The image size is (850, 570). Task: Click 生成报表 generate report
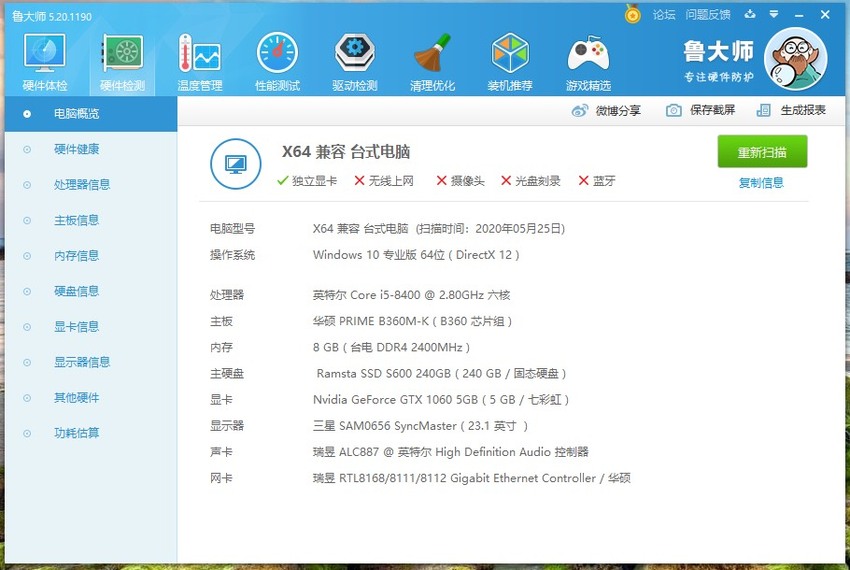pos(791,110)
